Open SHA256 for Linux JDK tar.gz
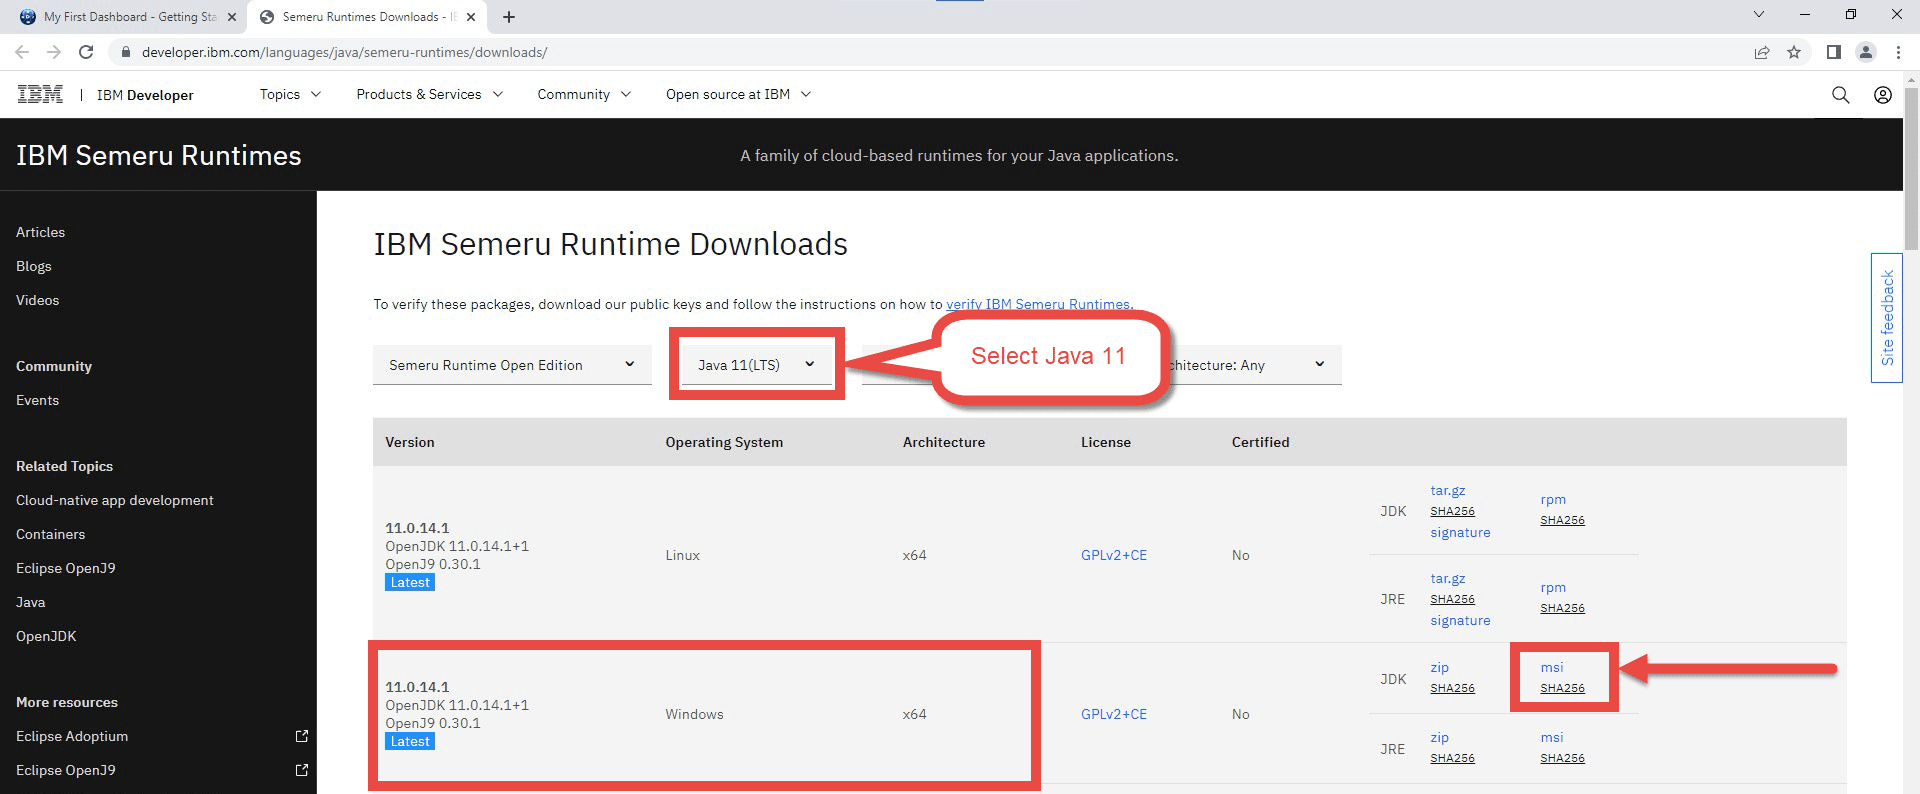The width and height of the screenshot is (1920, 794). coord(1452,511)
